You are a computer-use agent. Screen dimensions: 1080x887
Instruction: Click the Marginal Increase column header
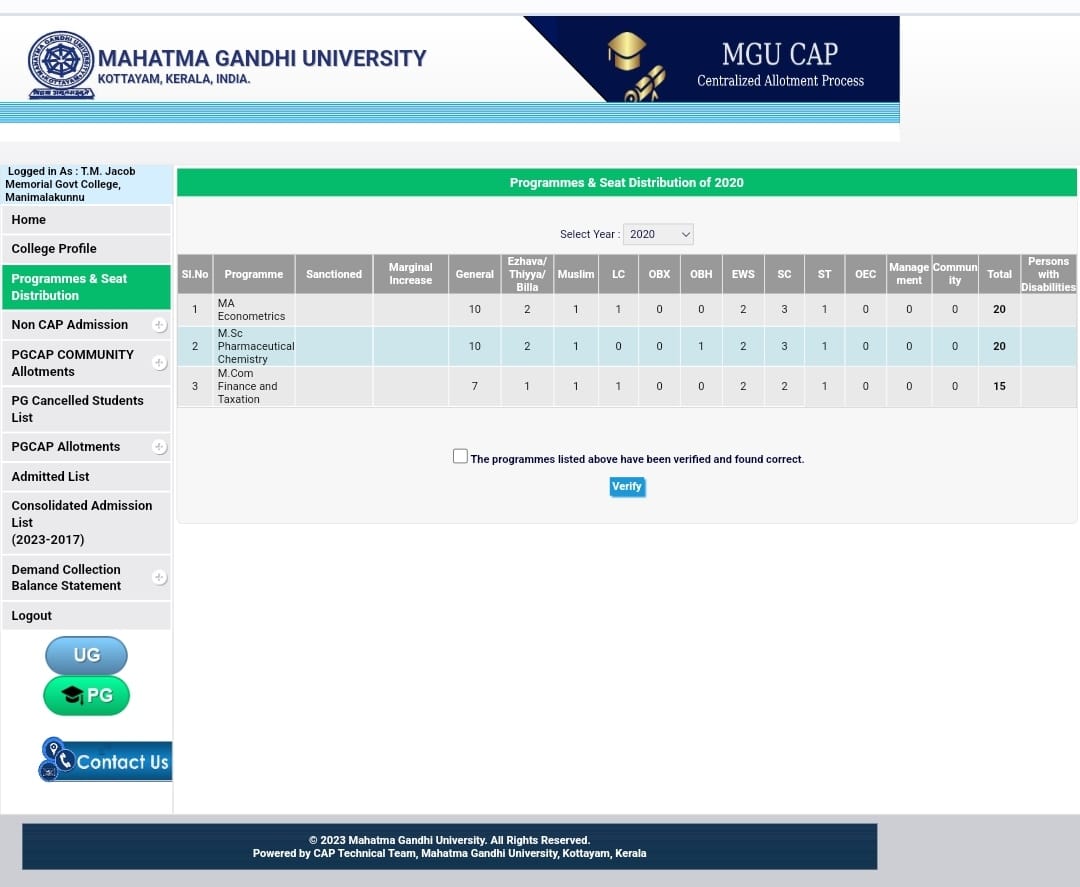tap(411, 274)
